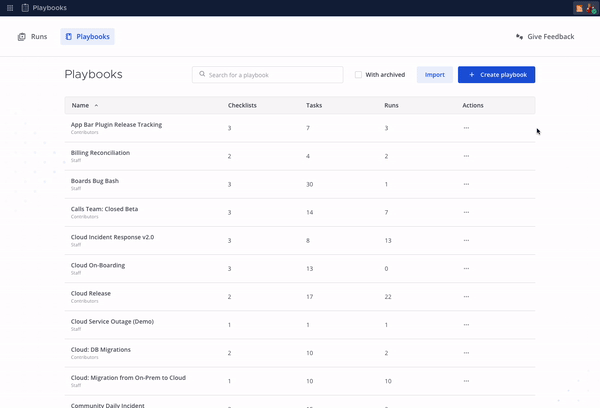Open Give Feedback link

point(545,37)
